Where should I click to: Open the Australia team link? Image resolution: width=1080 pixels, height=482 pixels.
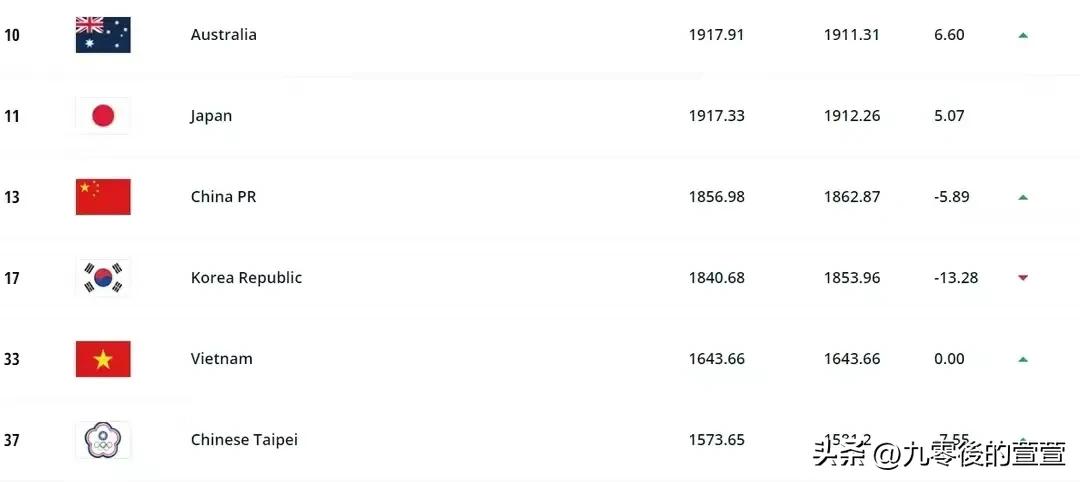pos(223,35)
